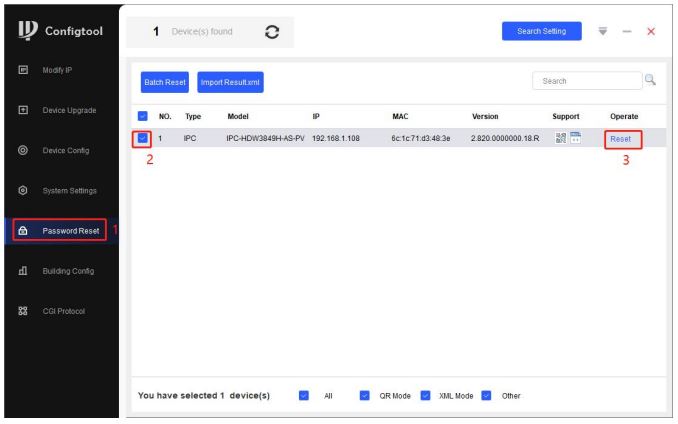678x424 pixels.
Task: Uncheck the Other filter checkbox
Action: (x=487, y=395)
